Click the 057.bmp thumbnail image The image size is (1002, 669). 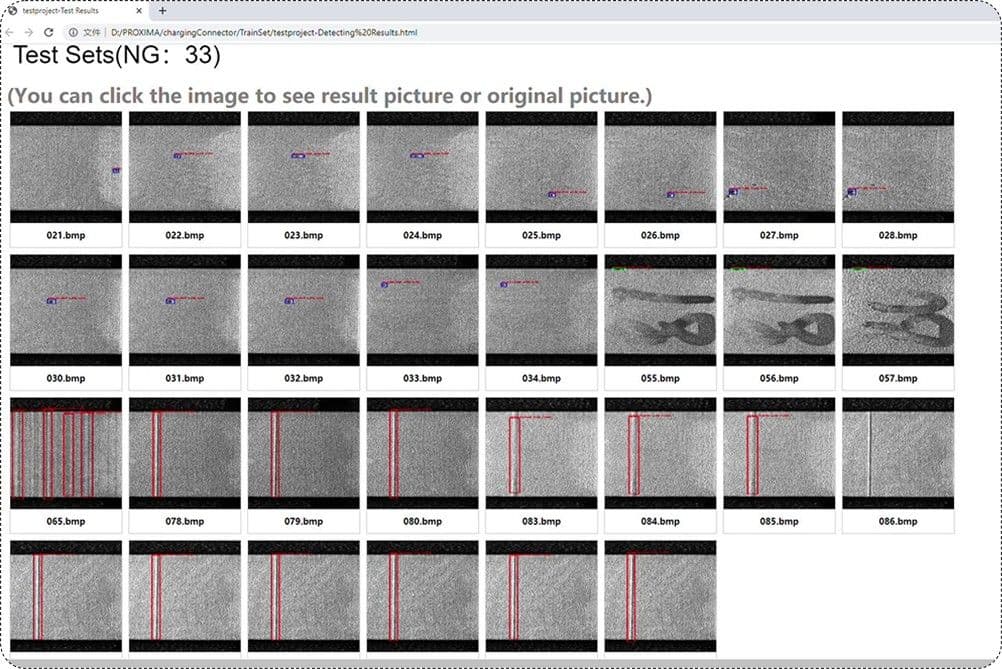click(x=897, y=310)
